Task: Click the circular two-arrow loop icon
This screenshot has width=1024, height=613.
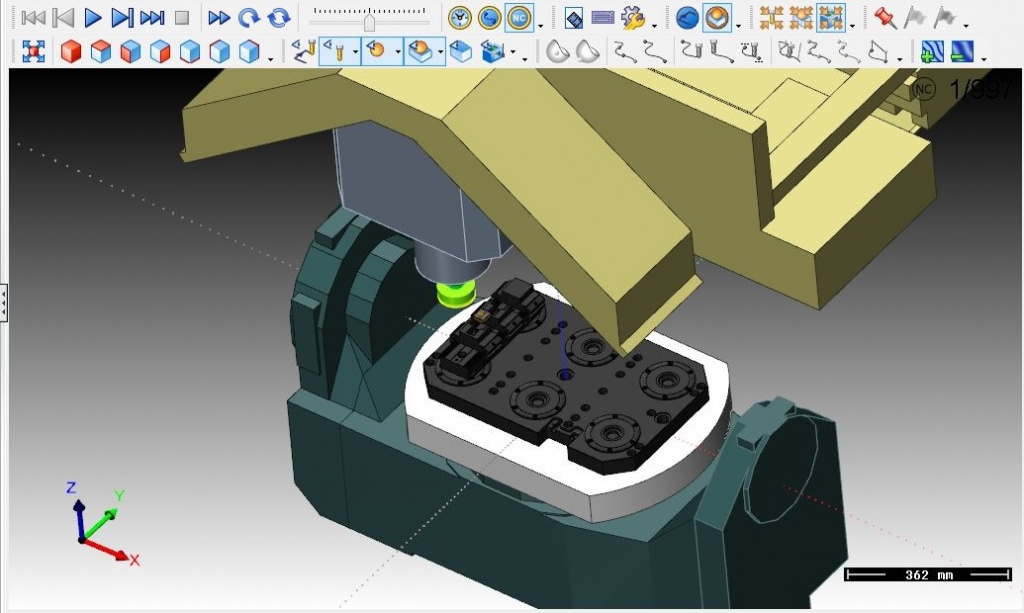Action: [x=279, y=18]
